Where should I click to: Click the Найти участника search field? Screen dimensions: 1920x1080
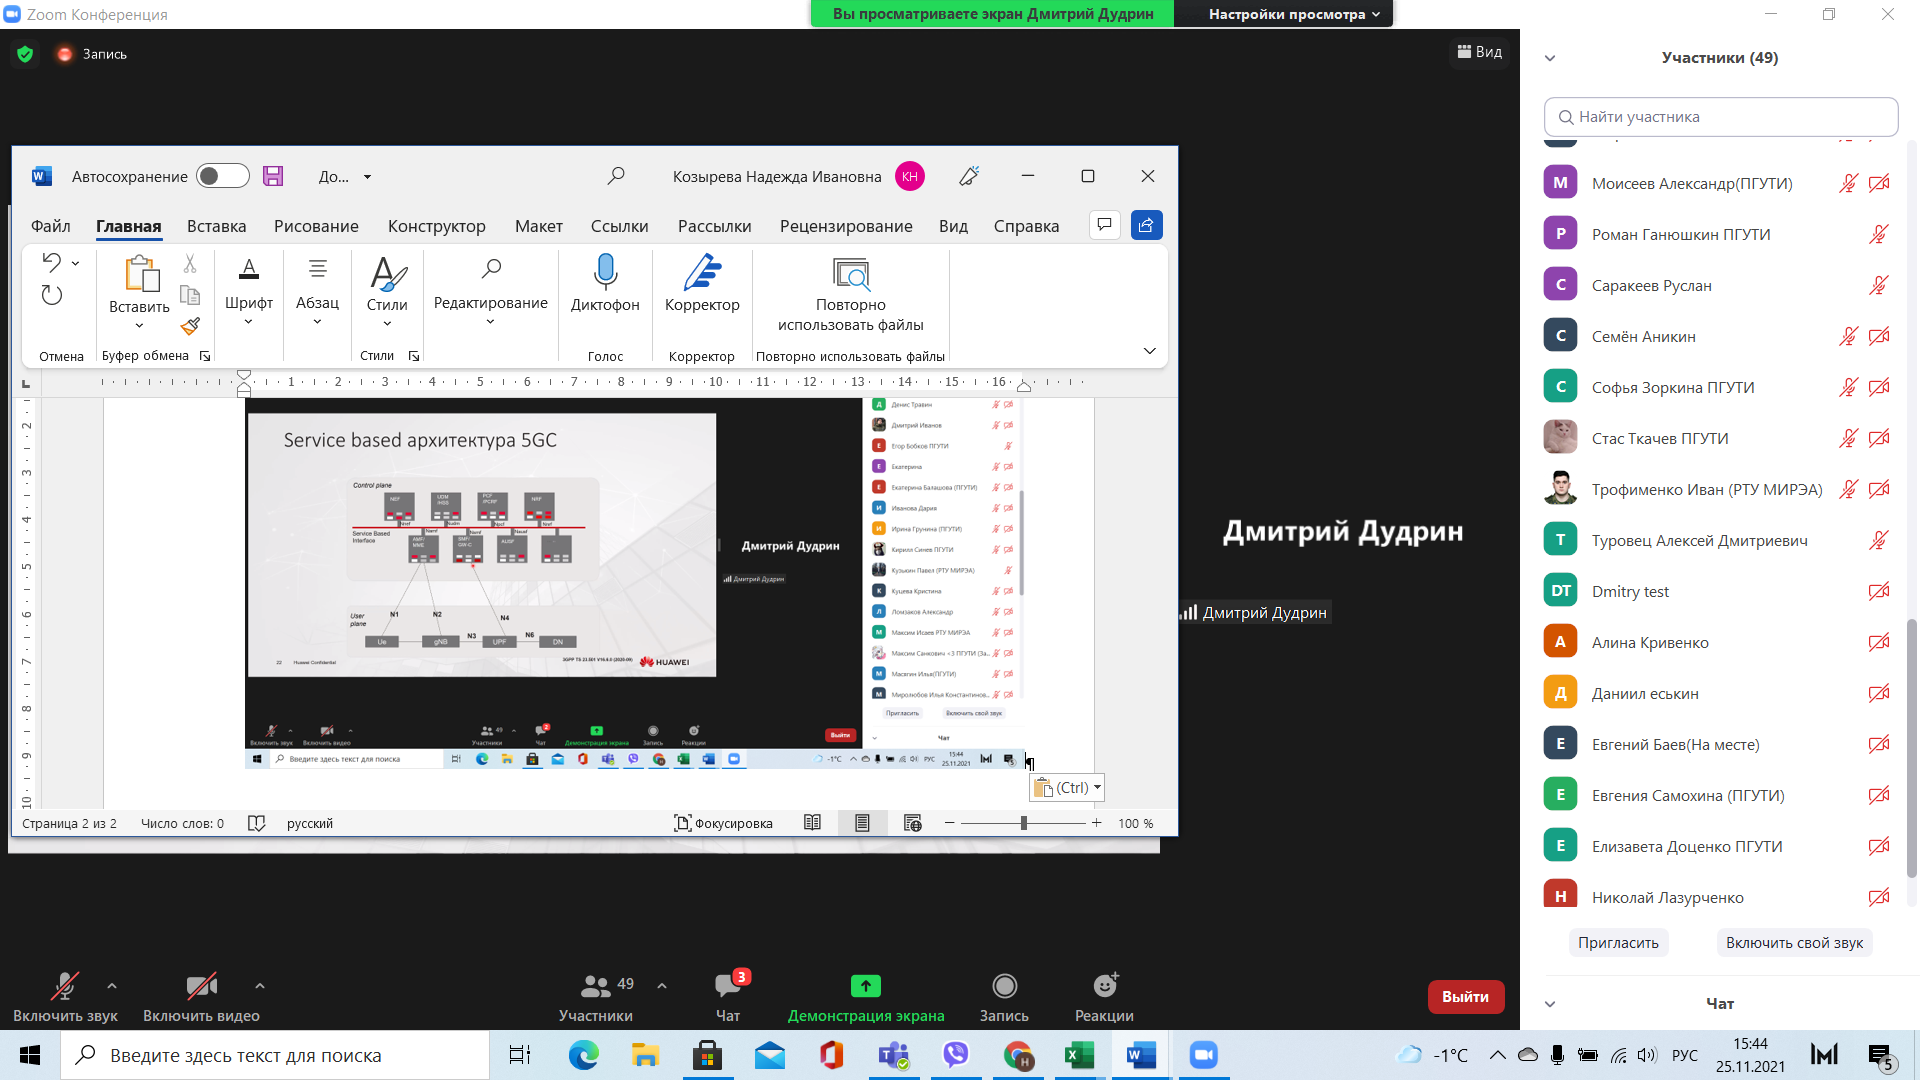1721,117
